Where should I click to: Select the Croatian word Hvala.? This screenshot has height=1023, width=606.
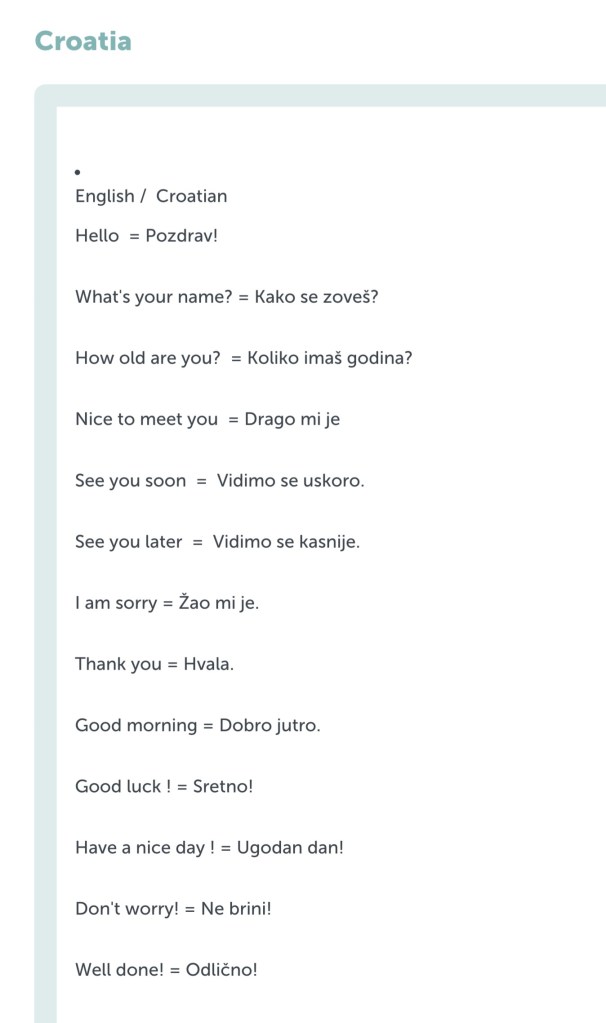[208, 664]
